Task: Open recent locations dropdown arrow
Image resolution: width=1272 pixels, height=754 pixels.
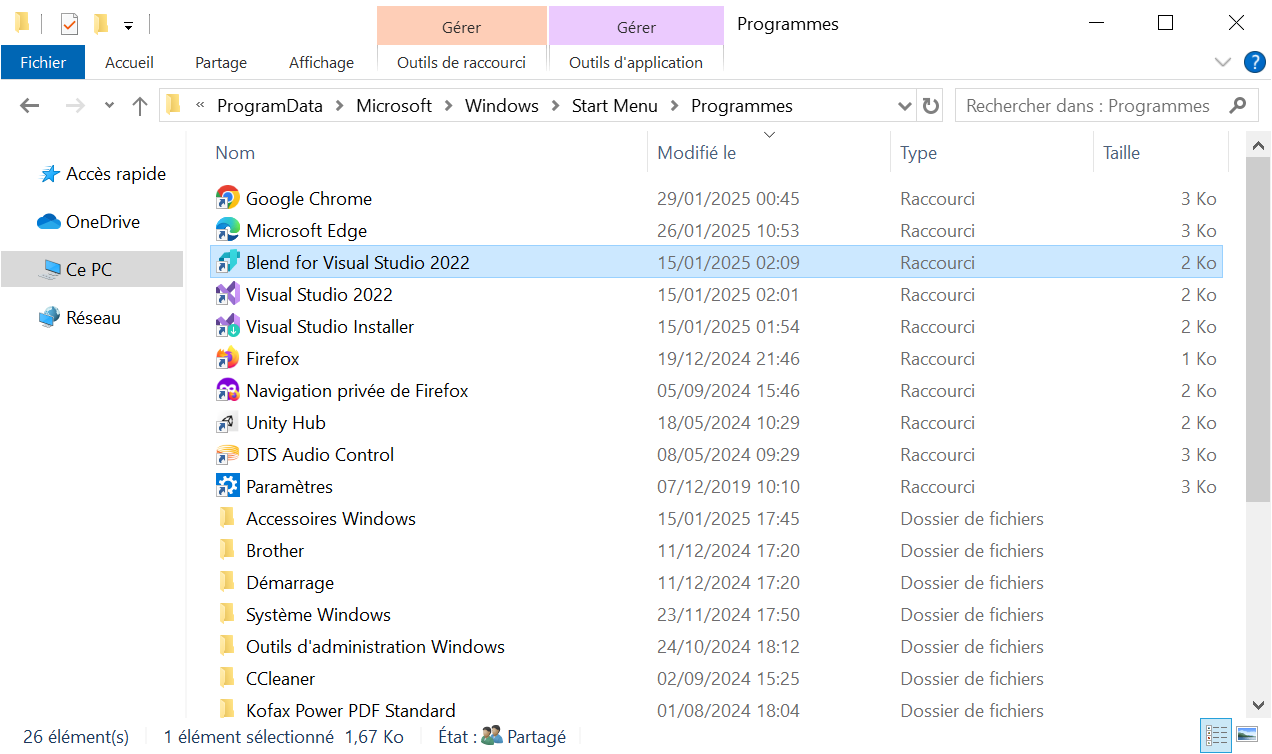Action: [x=109, y=106]
